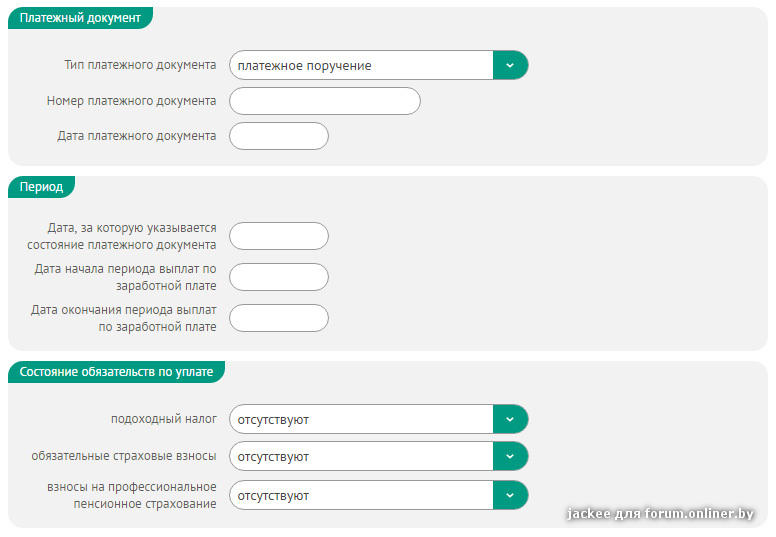The height and width of the screenshot is (537, 776).
Task: Open dropdown showing 'платежное поручение' text
Action: 361,65
